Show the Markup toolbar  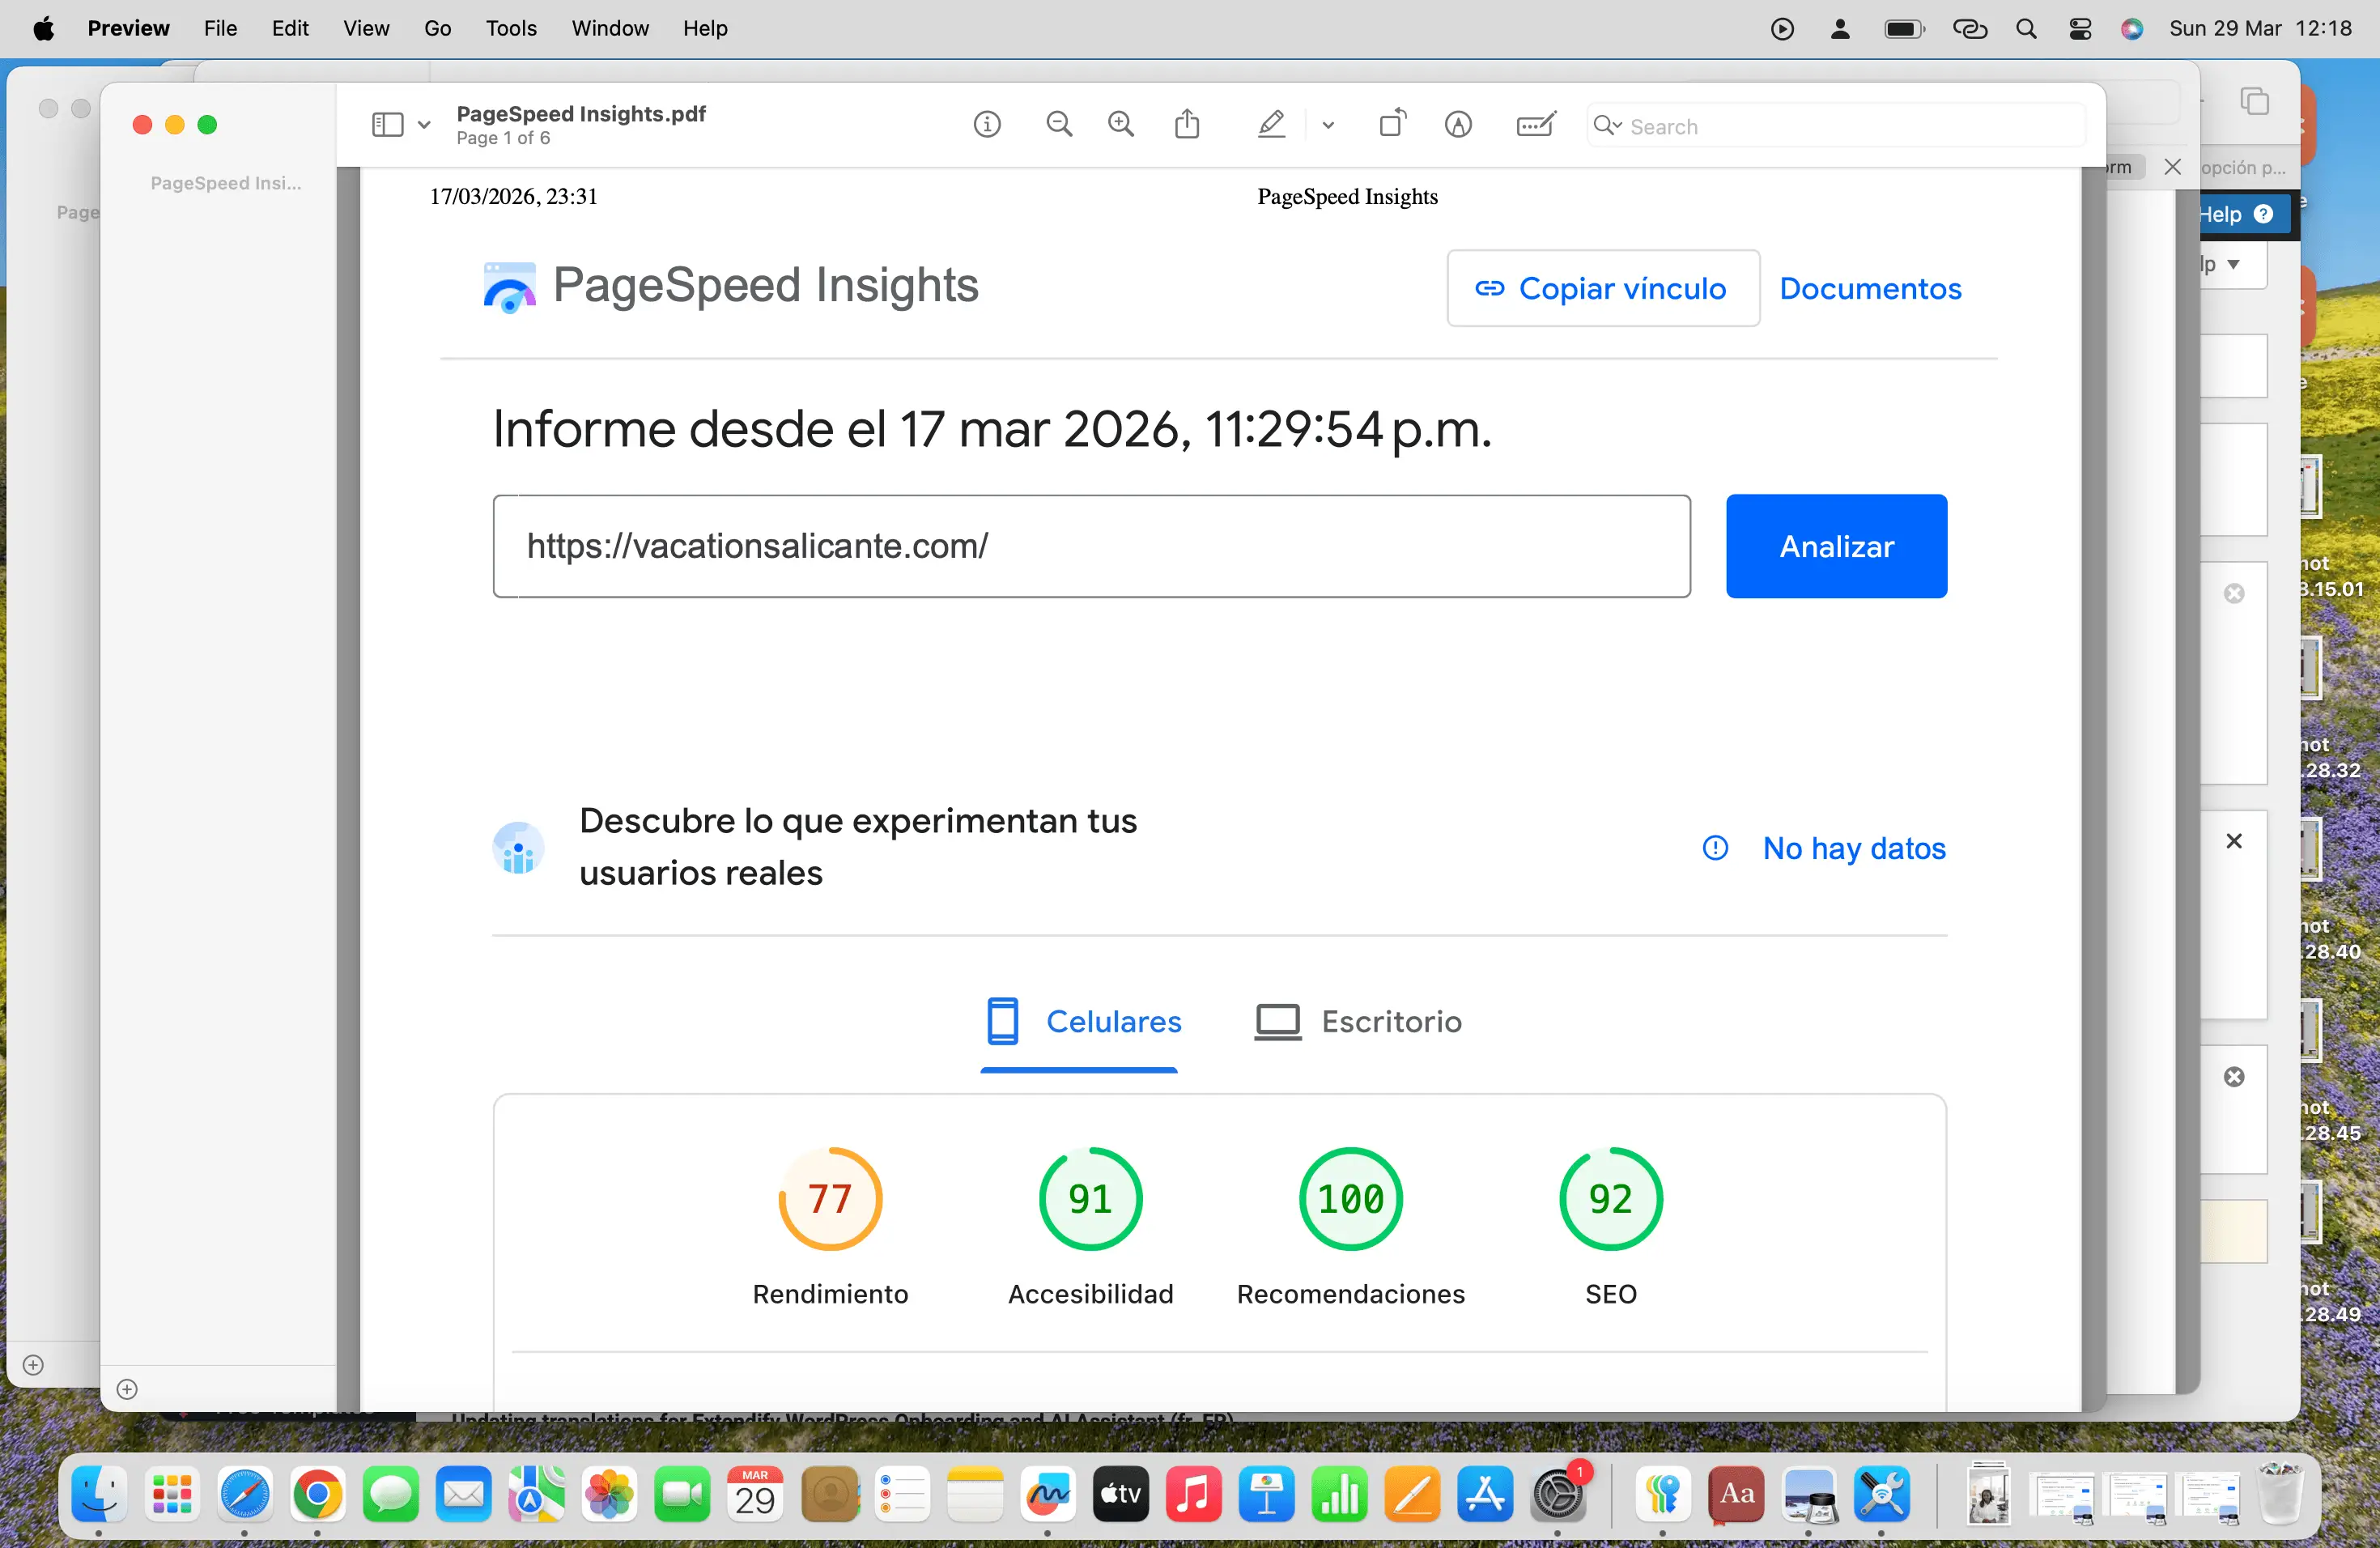[x=1458, y=125]
